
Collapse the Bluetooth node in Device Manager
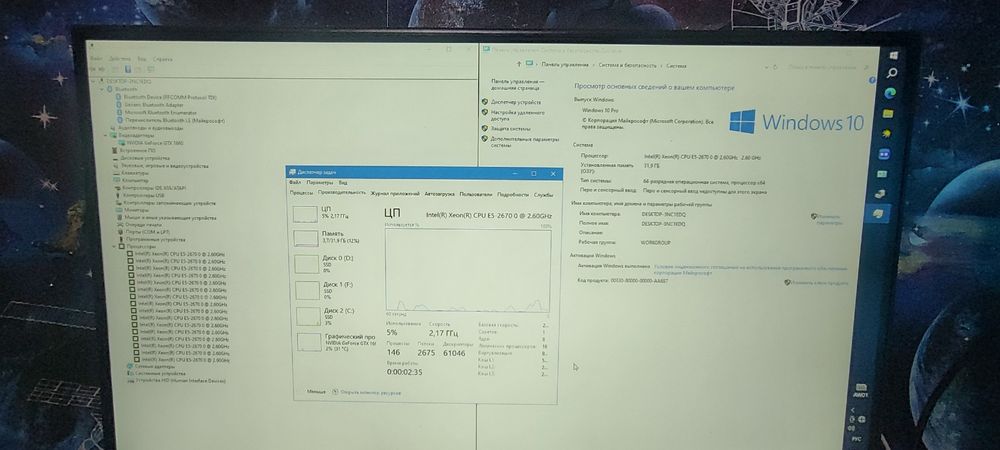click(101, 89)
